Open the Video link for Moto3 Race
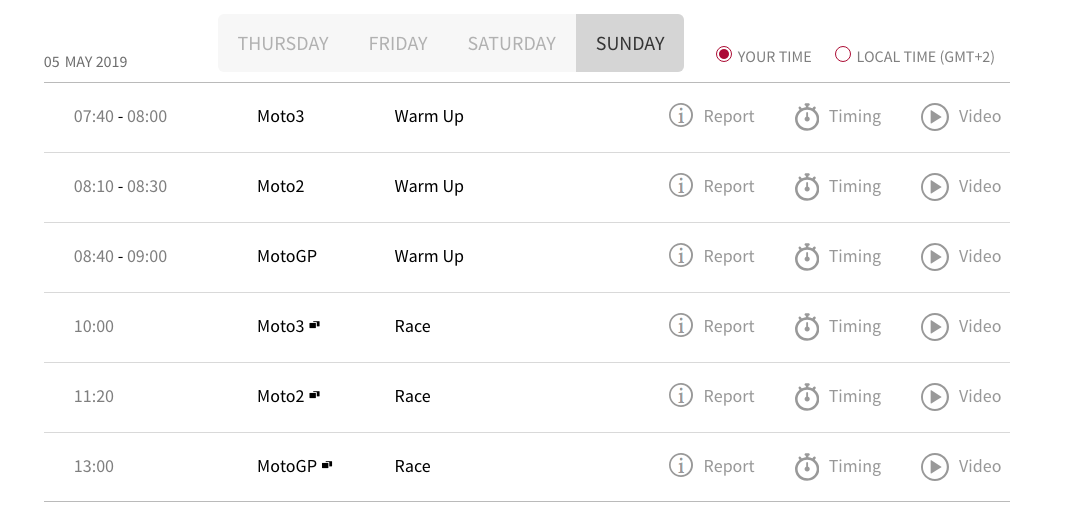The image size is (1067, 522). (x=979, y=327)
